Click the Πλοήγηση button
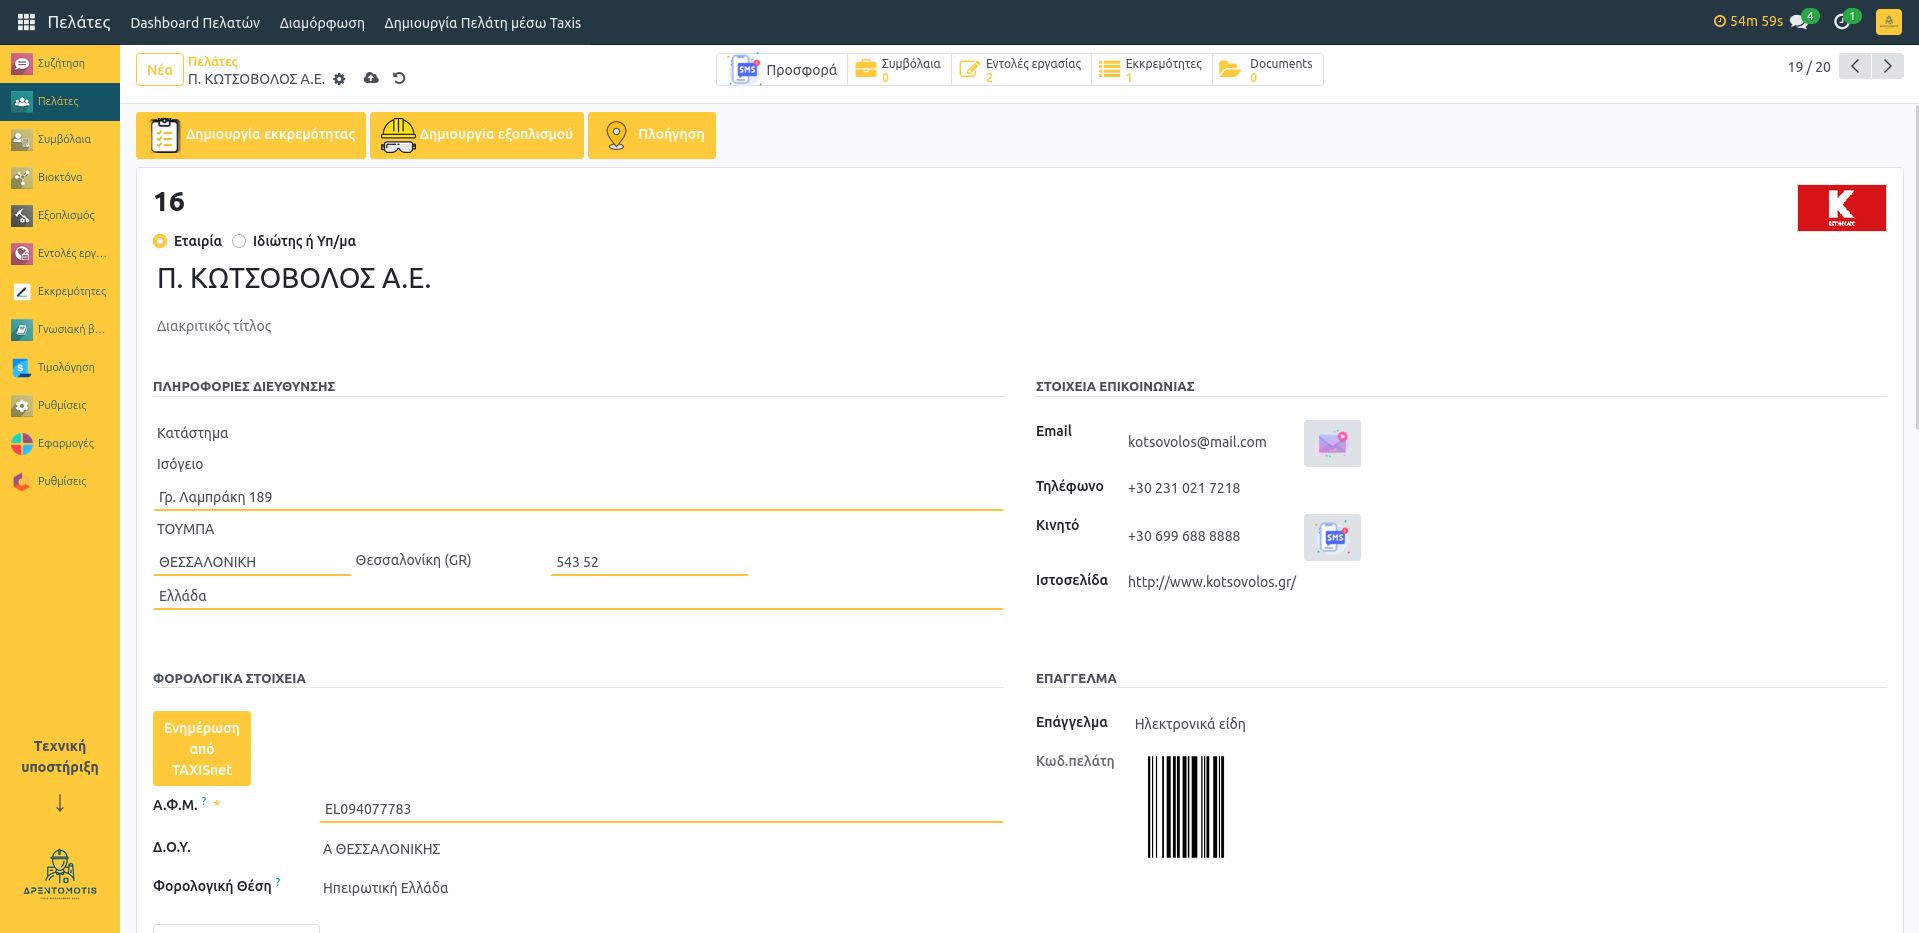Image resolution: width=1919 pixels, height=933 pixels. 652,135
